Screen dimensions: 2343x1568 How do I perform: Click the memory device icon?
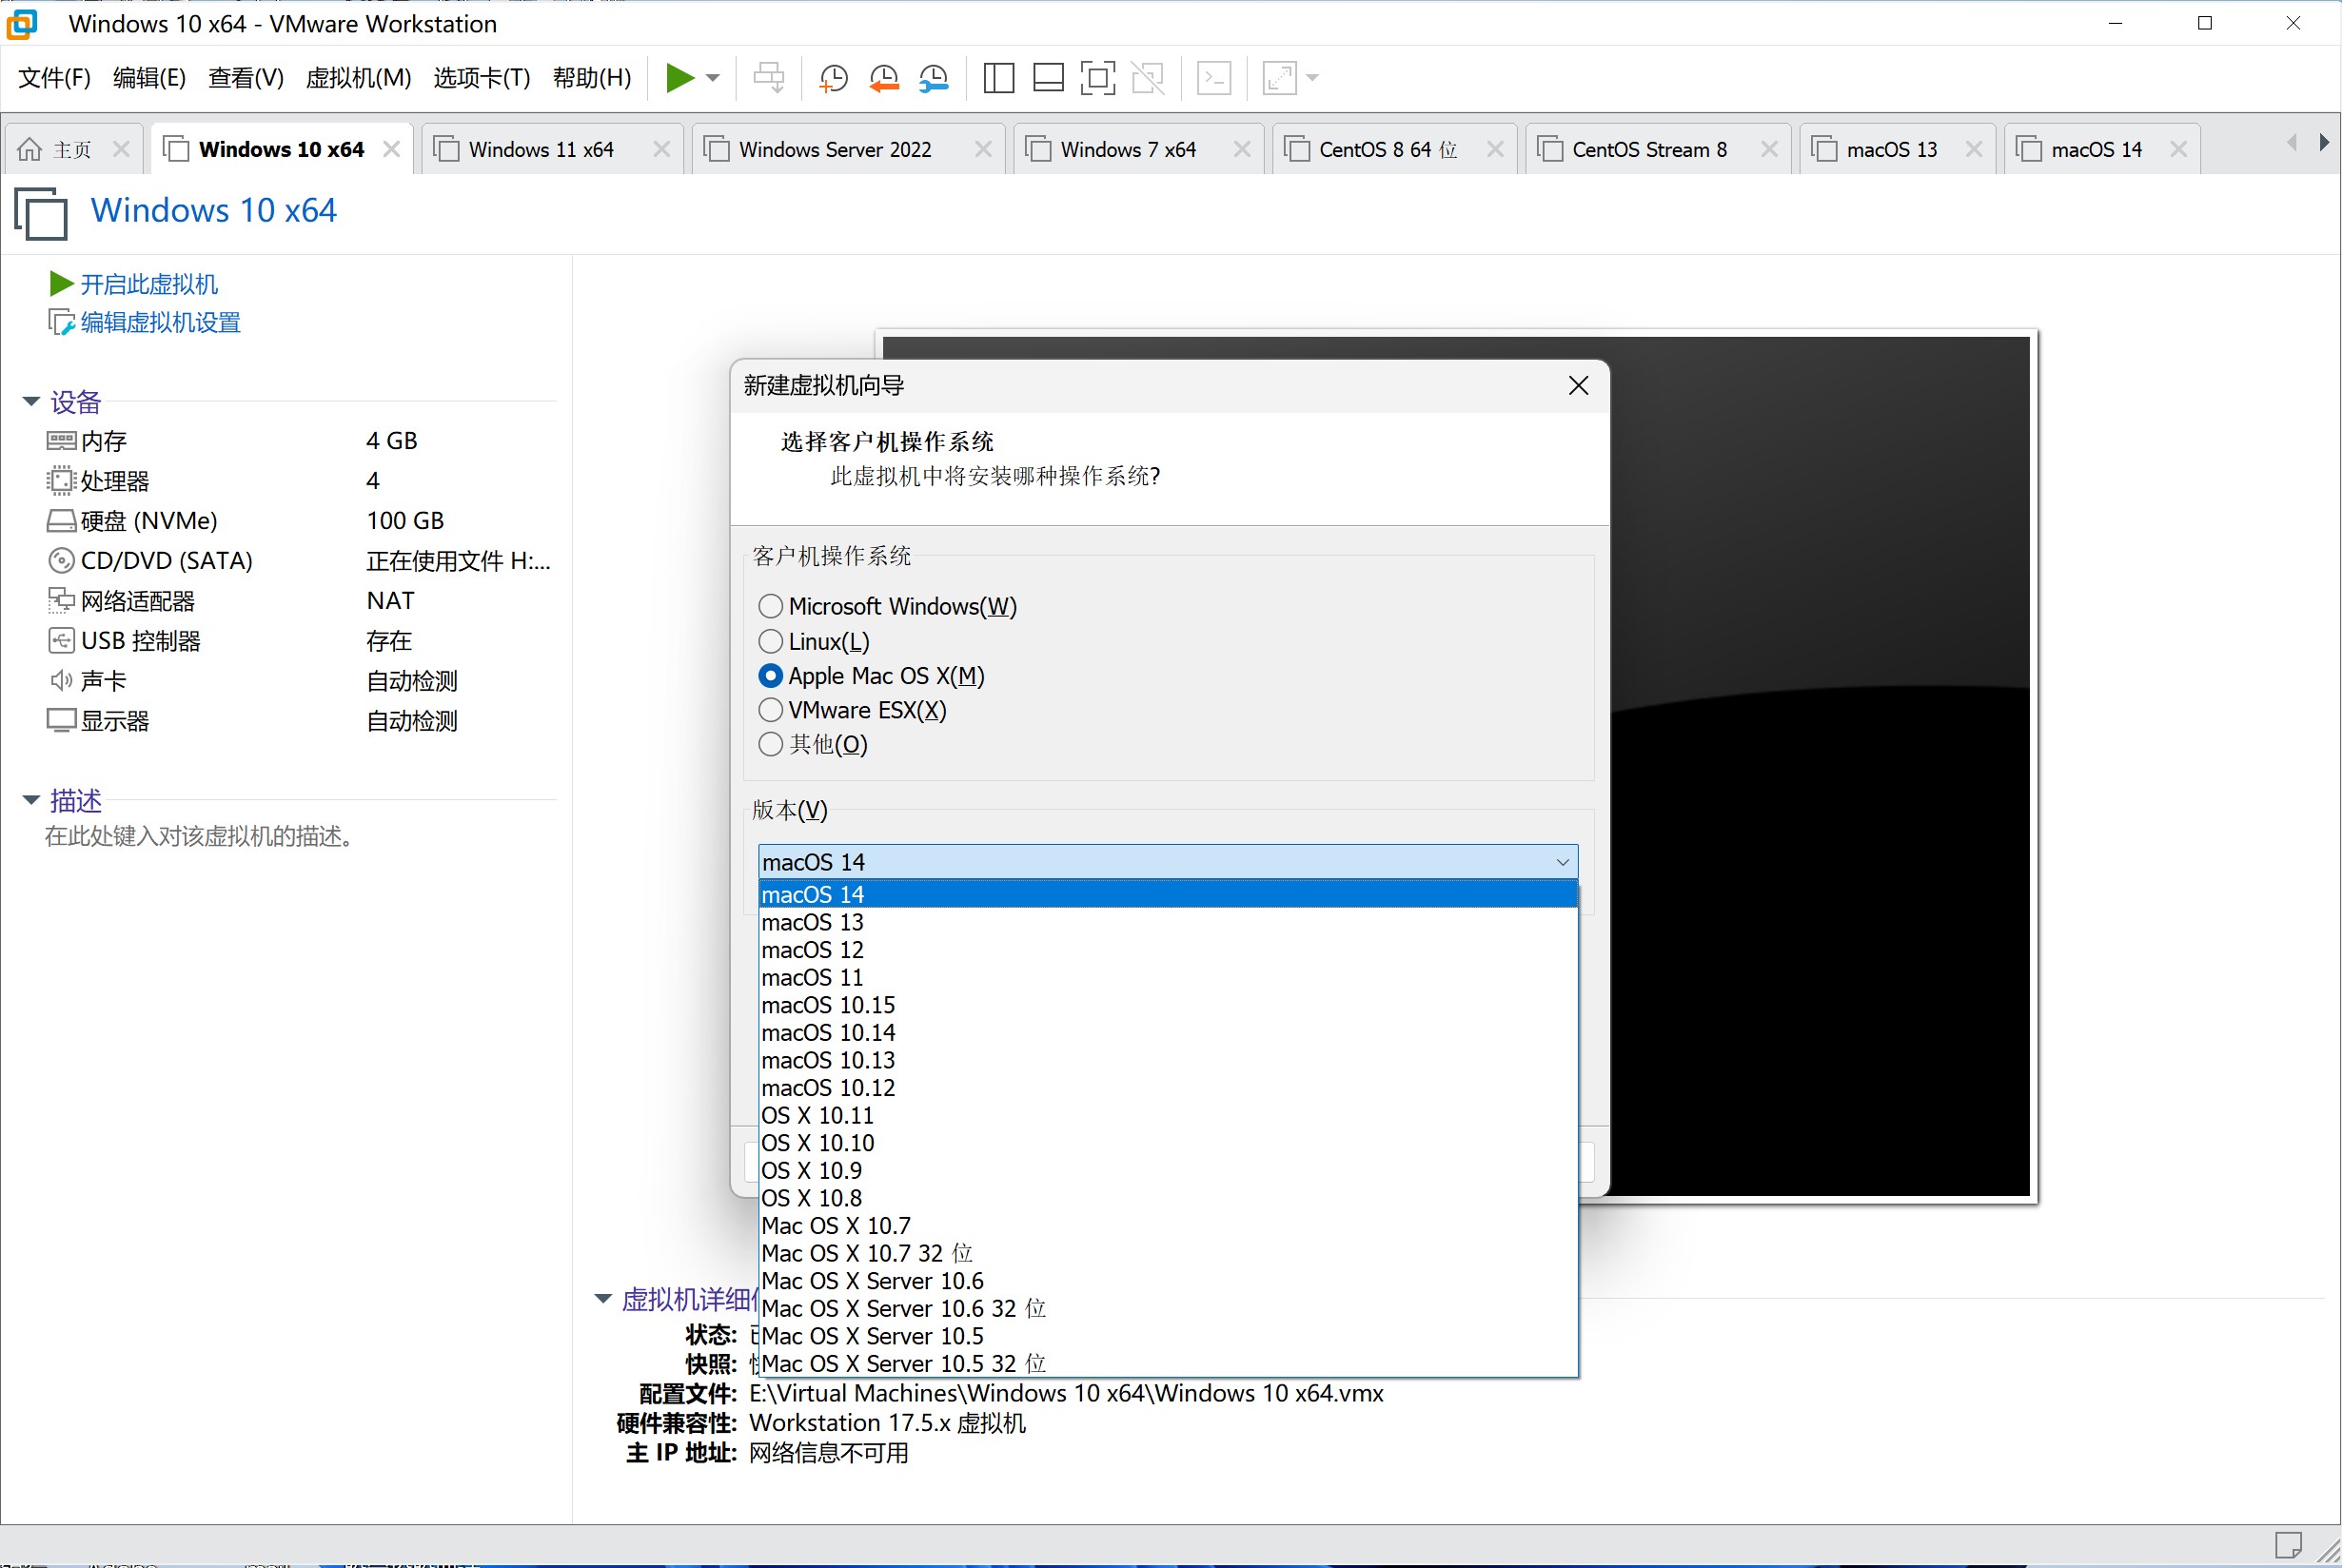61,441
